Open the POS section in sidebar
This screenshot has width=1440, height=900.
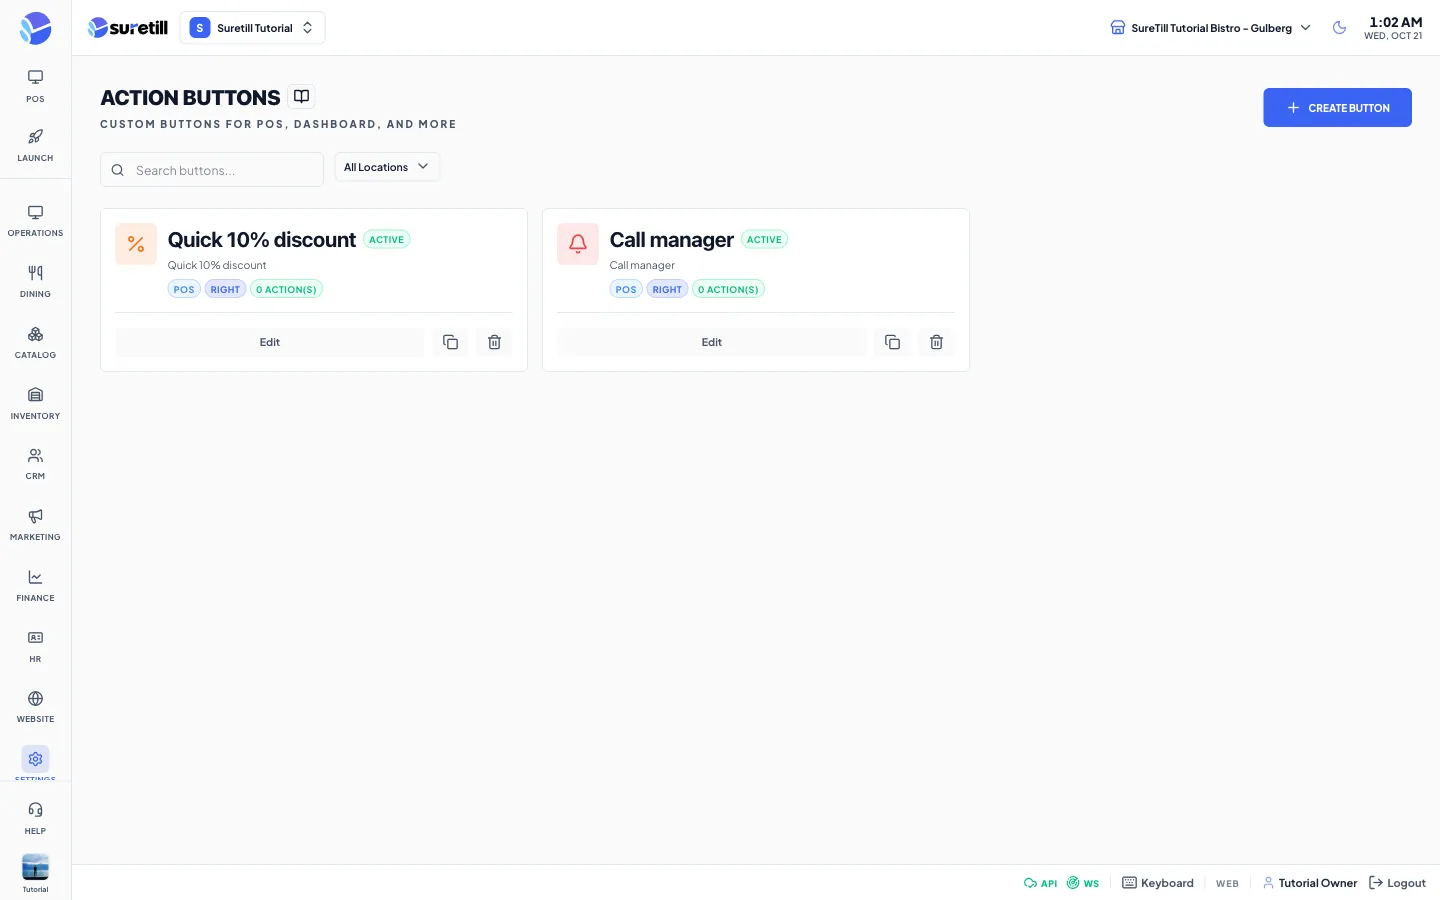tap(35, 86)
